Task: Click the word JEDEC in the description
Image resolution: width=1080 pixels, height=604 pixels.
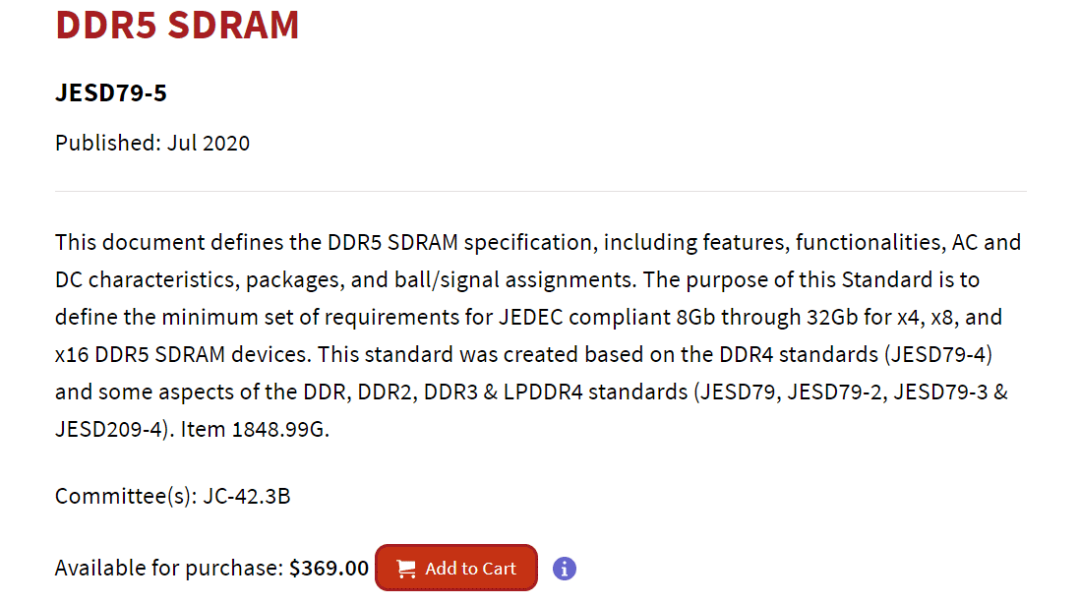Action: pyautogui.click(x=530, y=317)
